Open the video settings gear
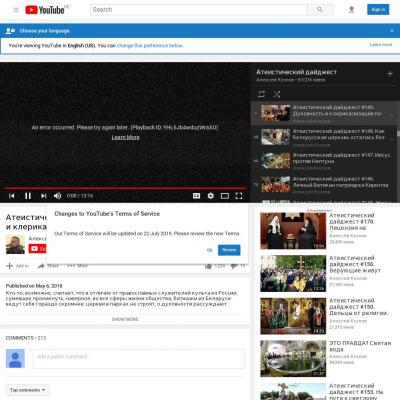 point(211,196)
